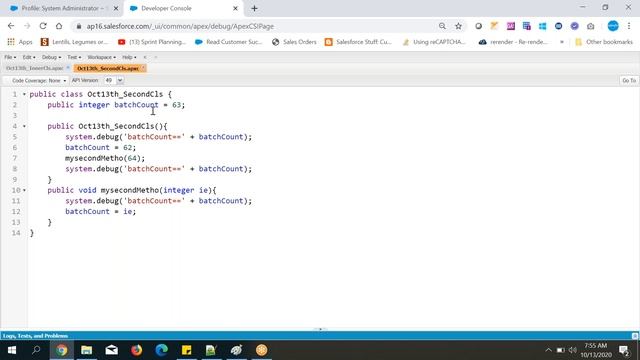Open Sticky Notes from the taskbar
This screenshot has height=360, width=640.
(187, 350)
